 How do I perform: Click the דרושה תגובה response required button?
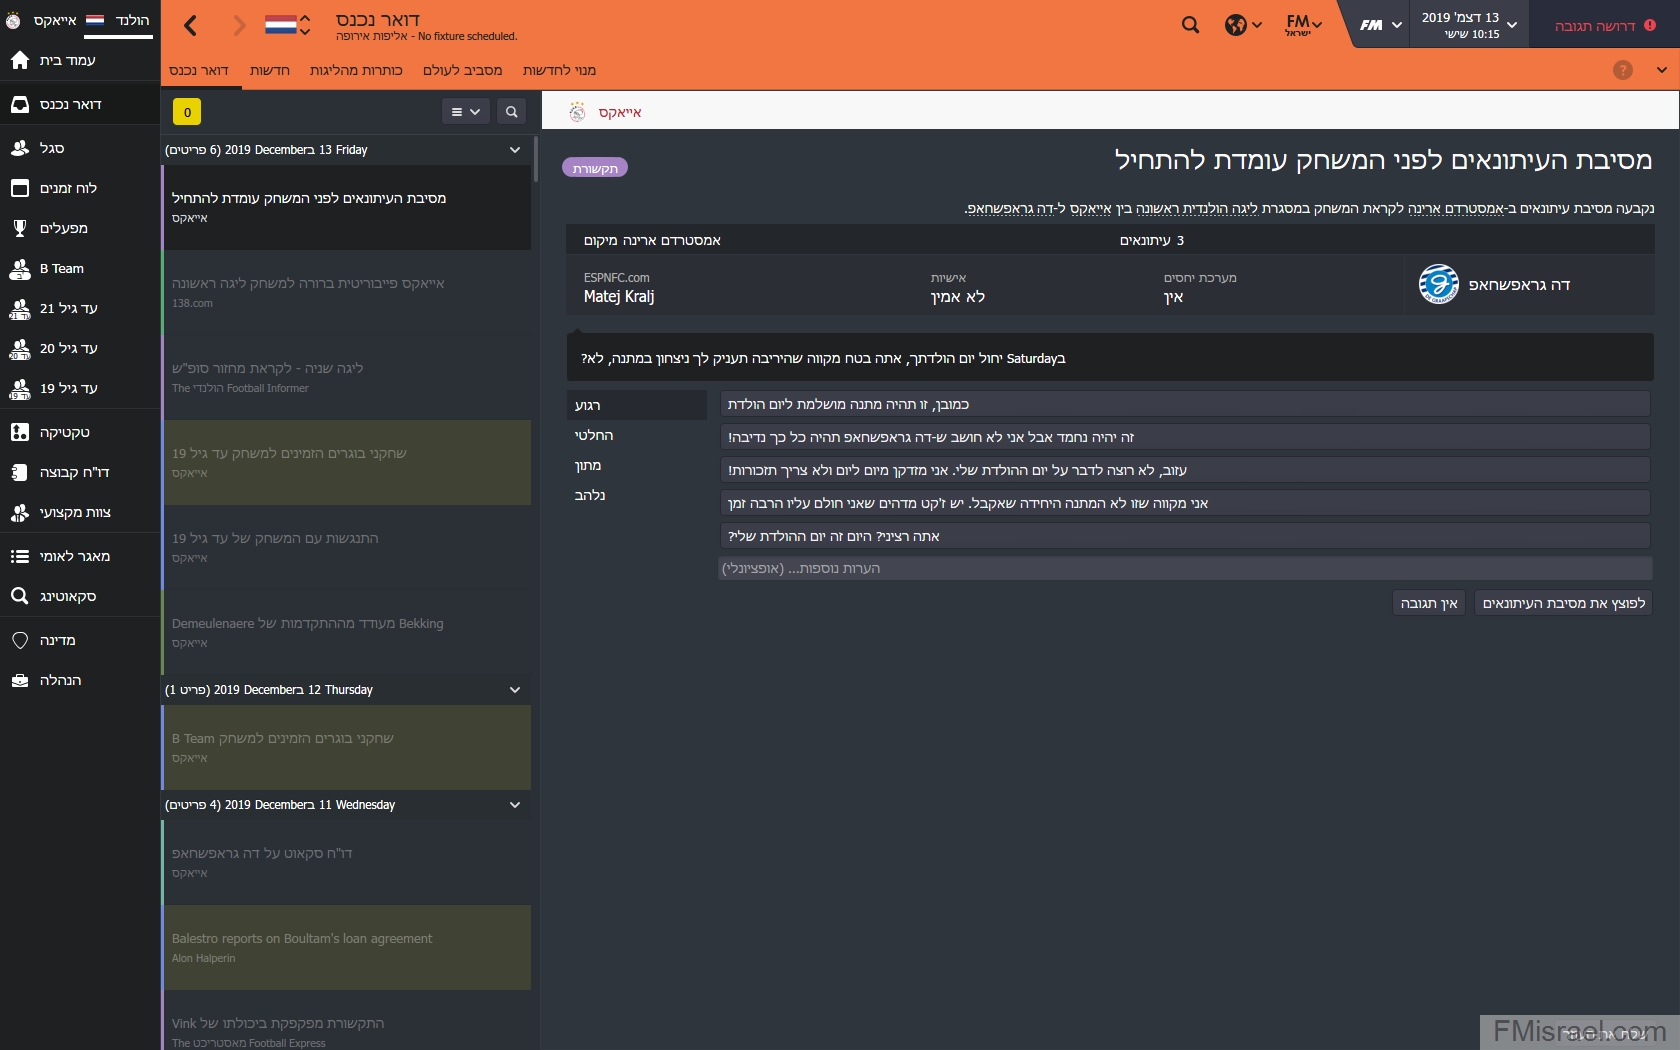(x=1605, y=25)
